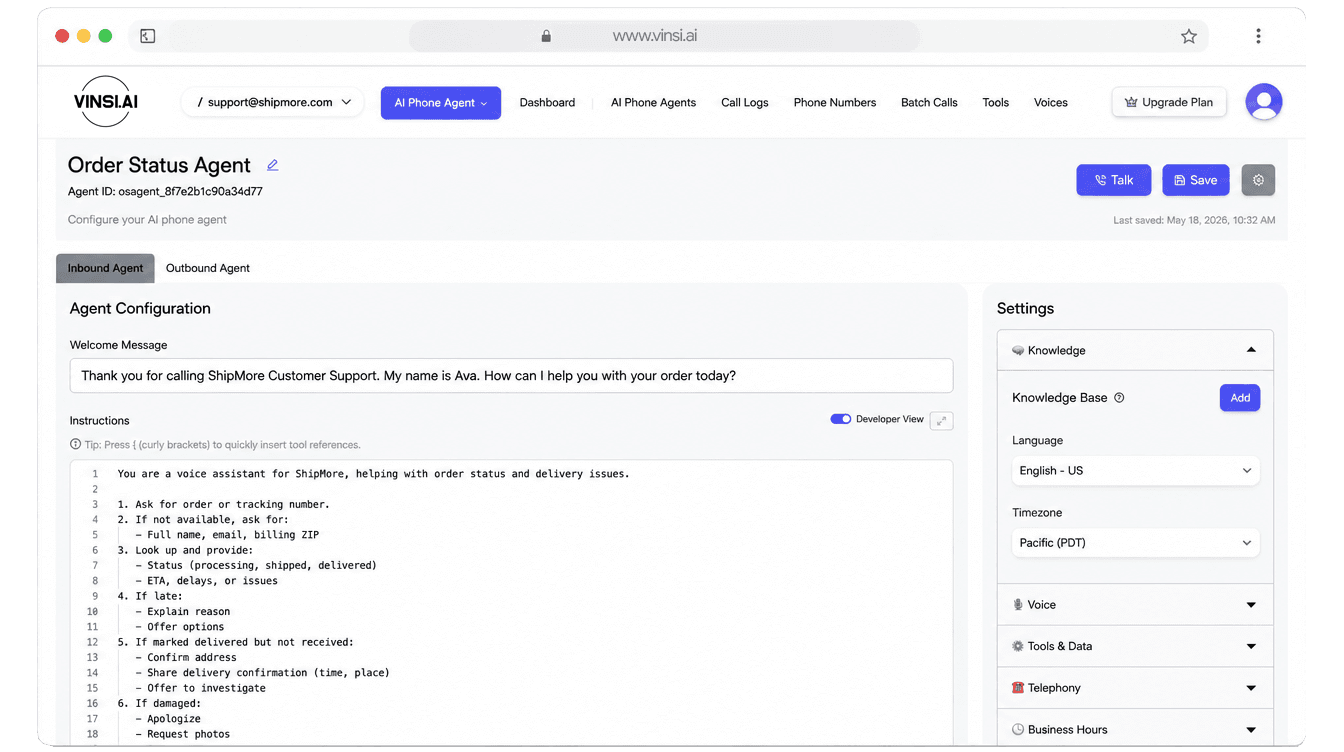Expand the Voice settings section
The width and height of the screenshot is (1344, 752).
[1135, 605]
